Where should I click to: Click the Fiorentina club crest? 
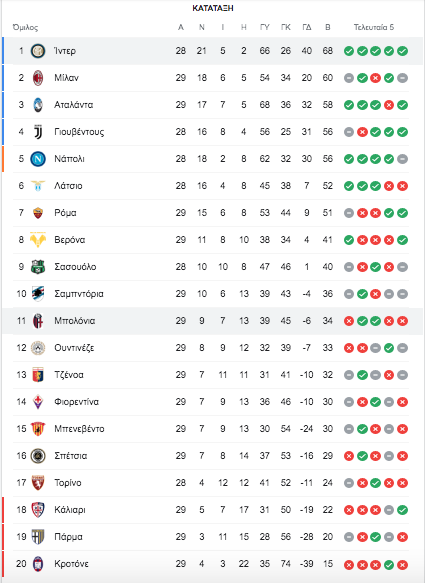point(38,402)
